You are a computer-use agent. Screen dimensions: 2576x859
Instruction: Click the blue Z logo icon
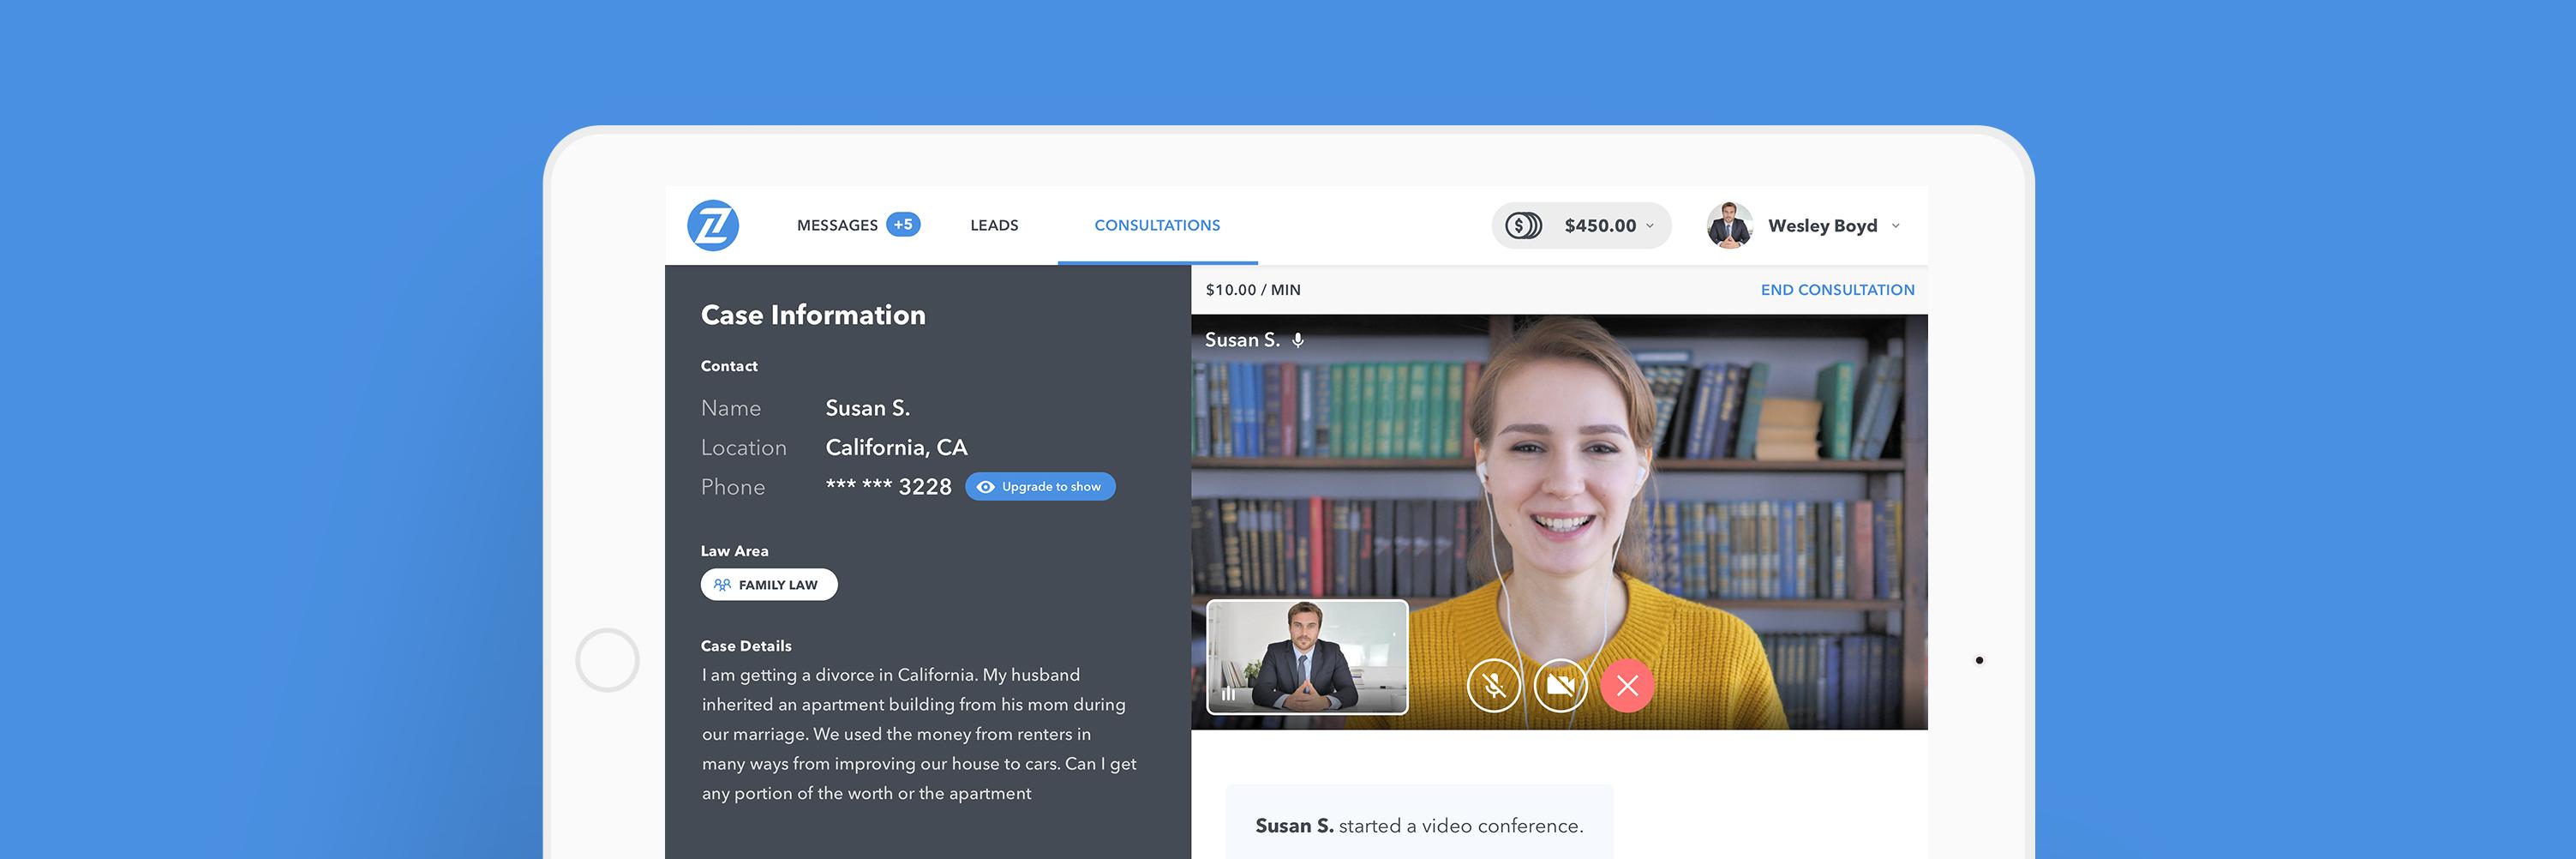713,225
